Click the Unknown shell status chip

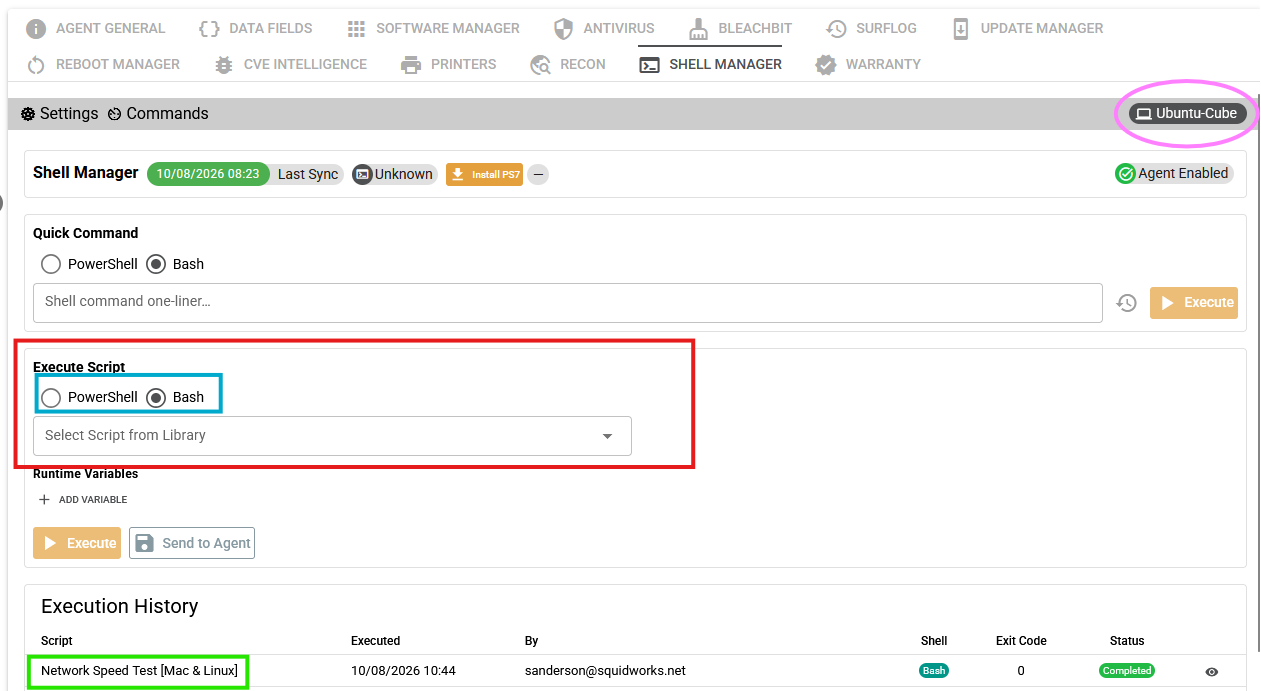[x=394, y=174]
